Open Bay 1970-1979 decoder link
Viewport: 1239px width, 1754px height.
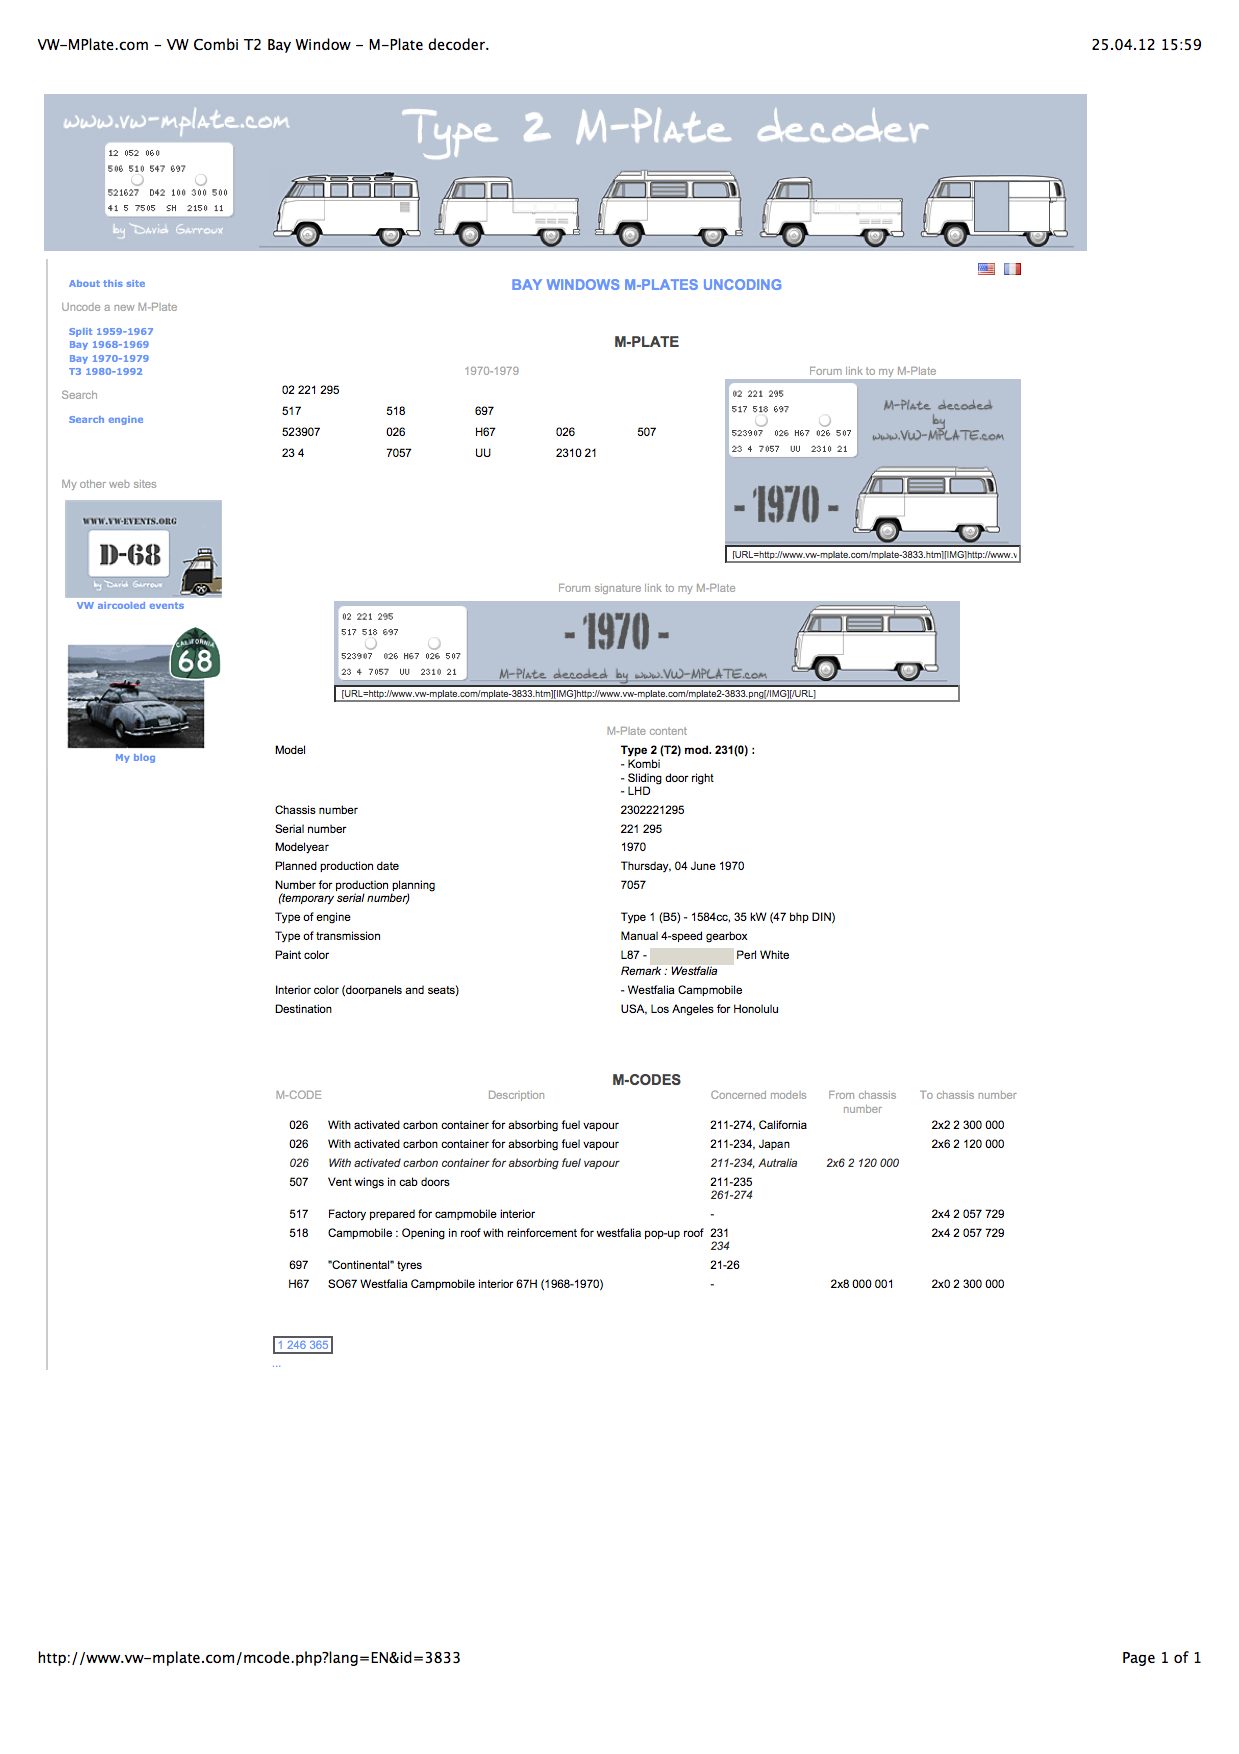pos(109,358)
